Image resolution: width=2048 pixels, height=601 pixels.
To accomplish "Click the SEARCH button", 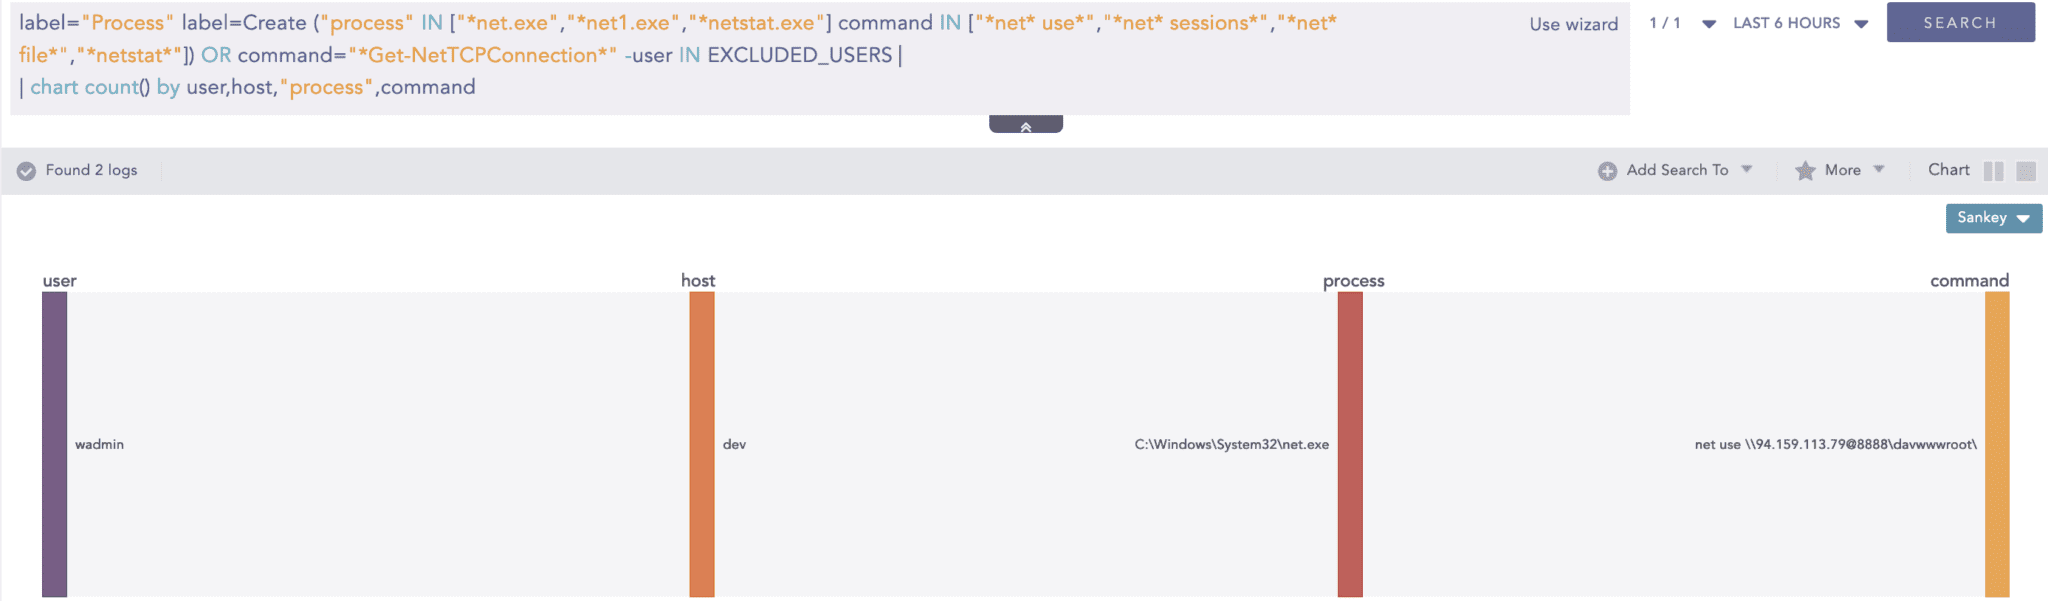I will 1960,22.
